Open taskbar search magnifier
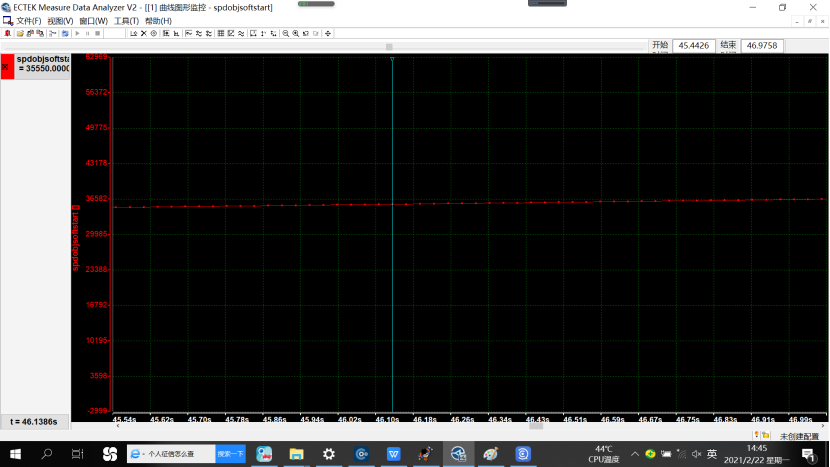Screen dimensions: 830x467 pyautogui.click(x=47, y=454)
